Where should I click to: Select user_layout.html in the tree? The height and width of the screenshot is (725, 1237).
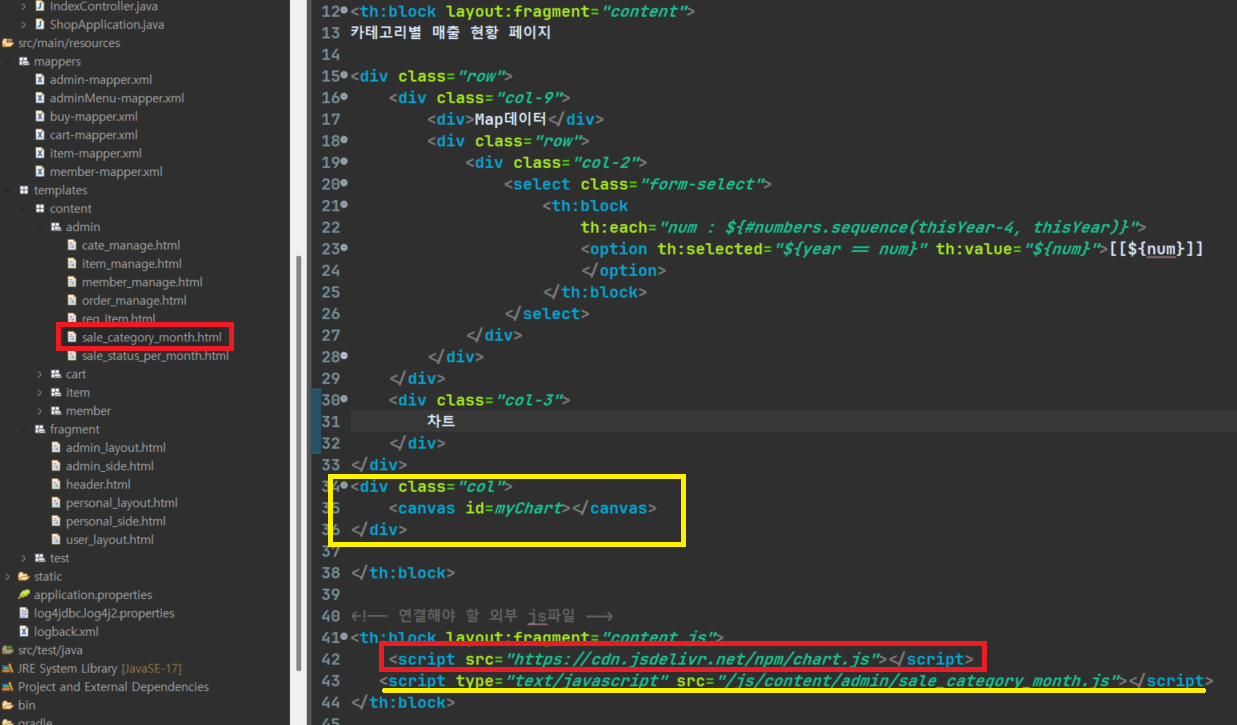click(x=110, y=540)
